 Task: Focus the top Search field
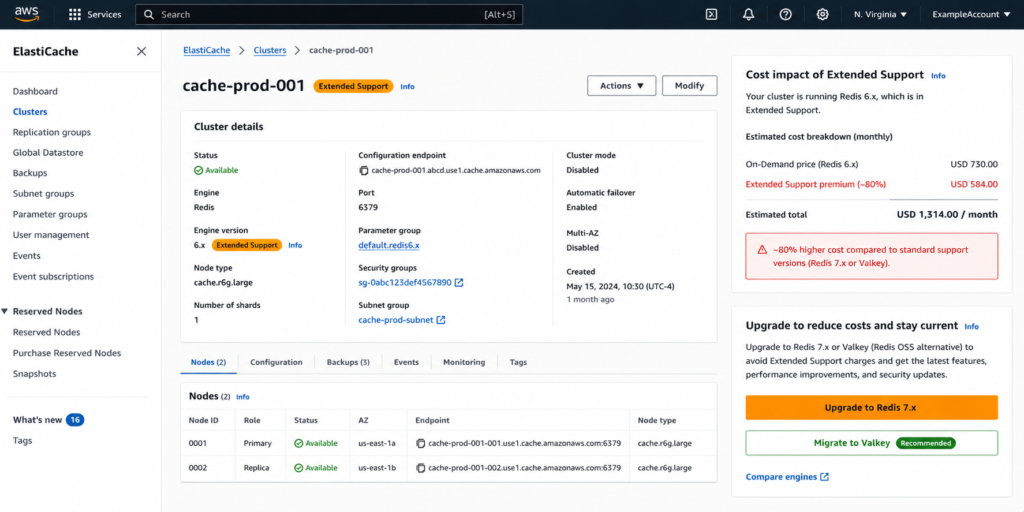point(329,14)
